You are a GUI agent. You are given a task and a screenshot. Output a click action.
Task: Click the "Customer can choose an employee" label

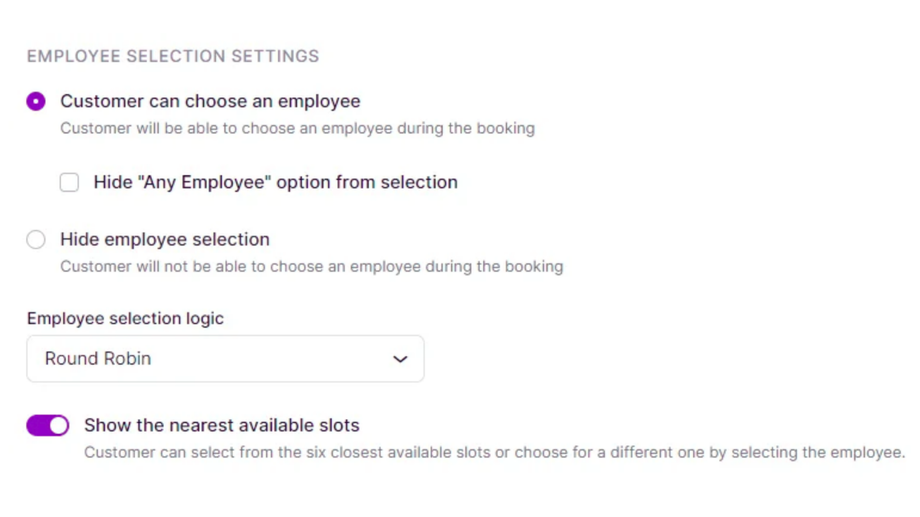210,101
